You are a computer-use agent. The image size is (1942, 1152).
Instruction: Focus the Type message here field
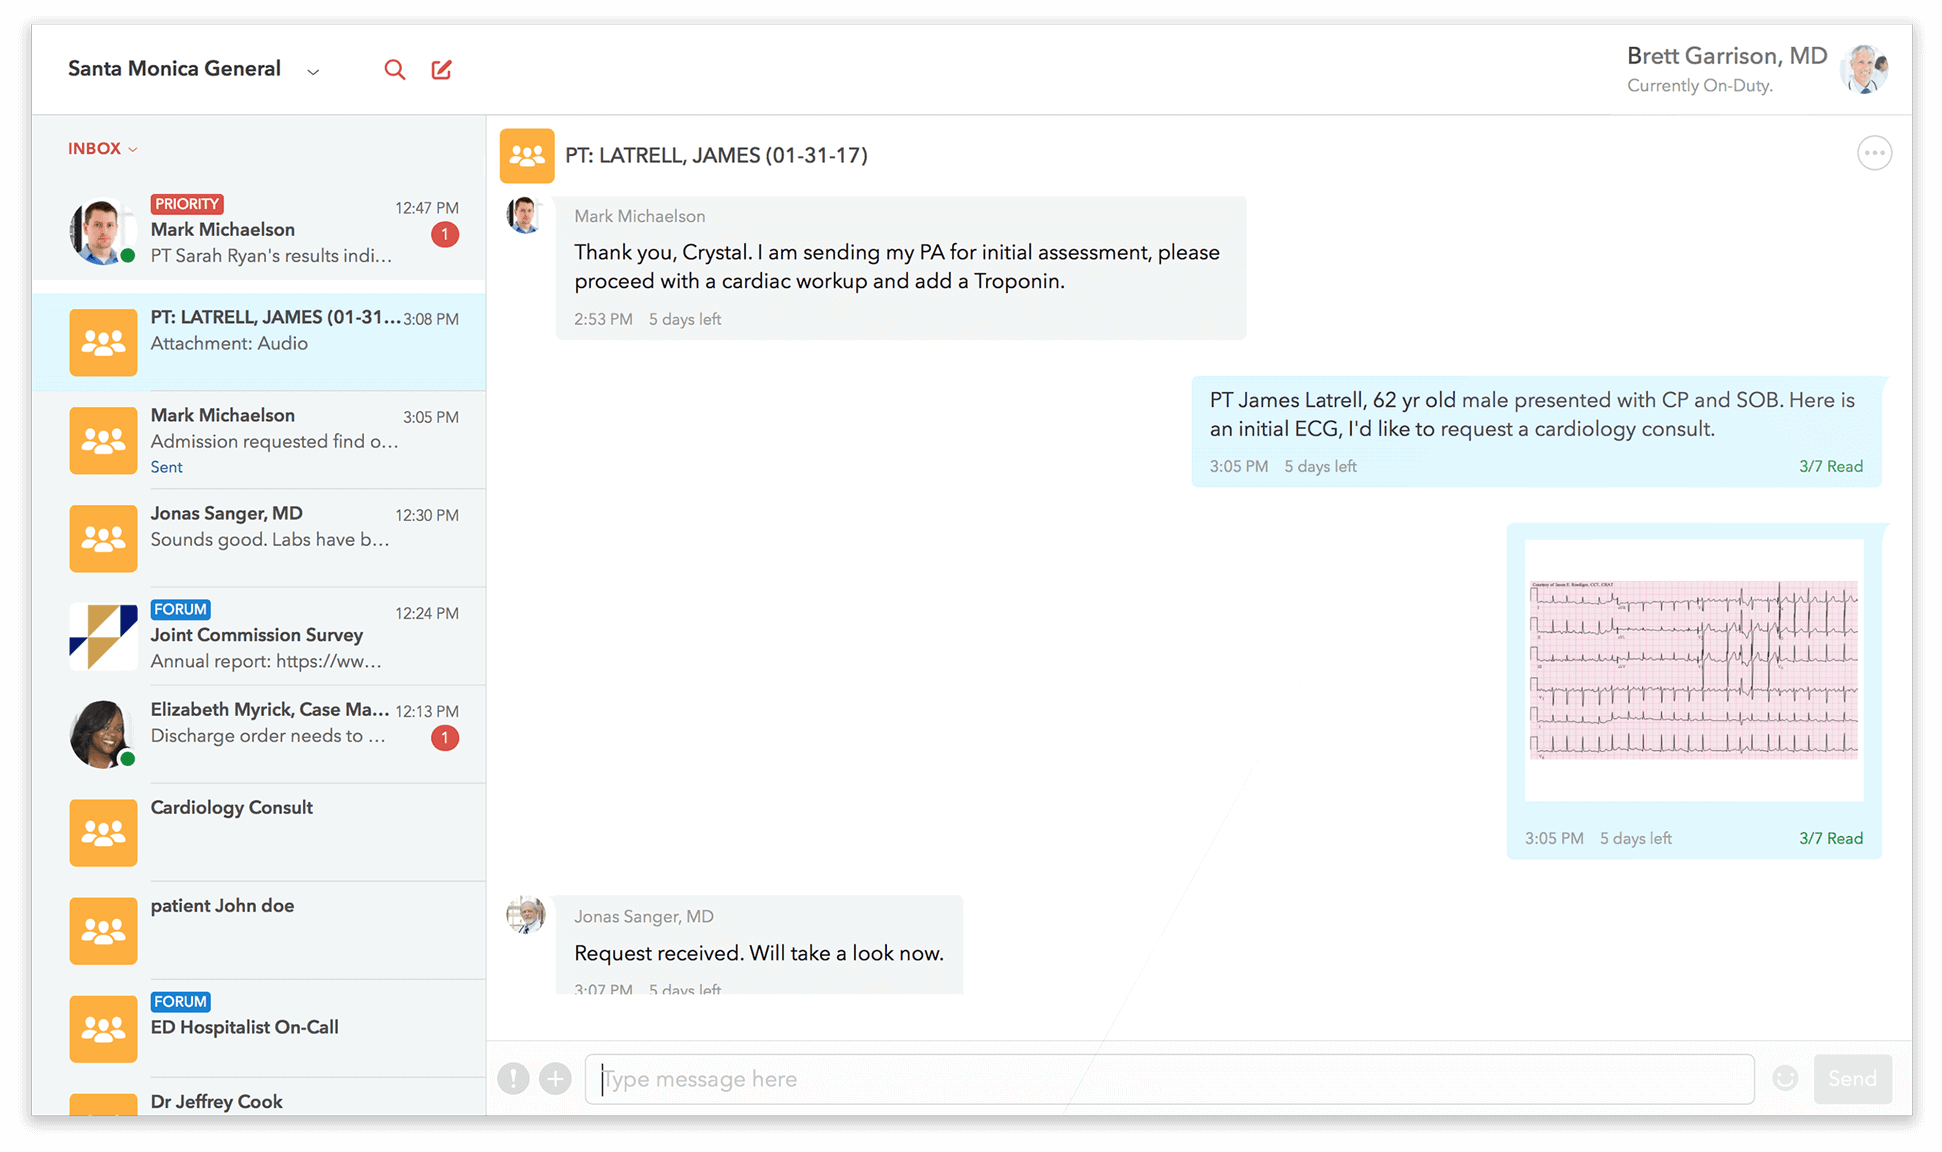click(x=1169, y=1079)
